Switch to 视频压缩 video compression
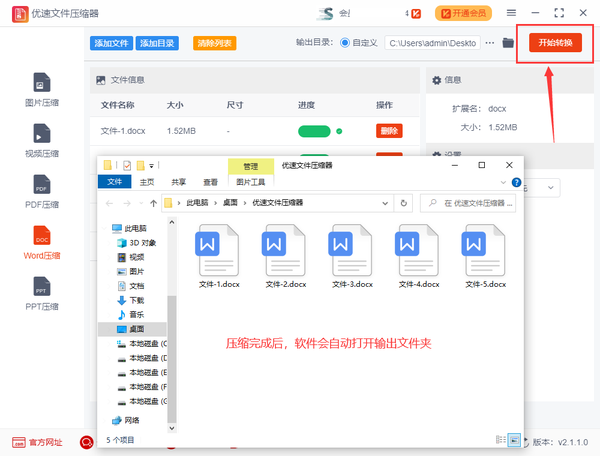Image resolution: width=600 pixels, height=456 pixels. click(x=42, y=140)
